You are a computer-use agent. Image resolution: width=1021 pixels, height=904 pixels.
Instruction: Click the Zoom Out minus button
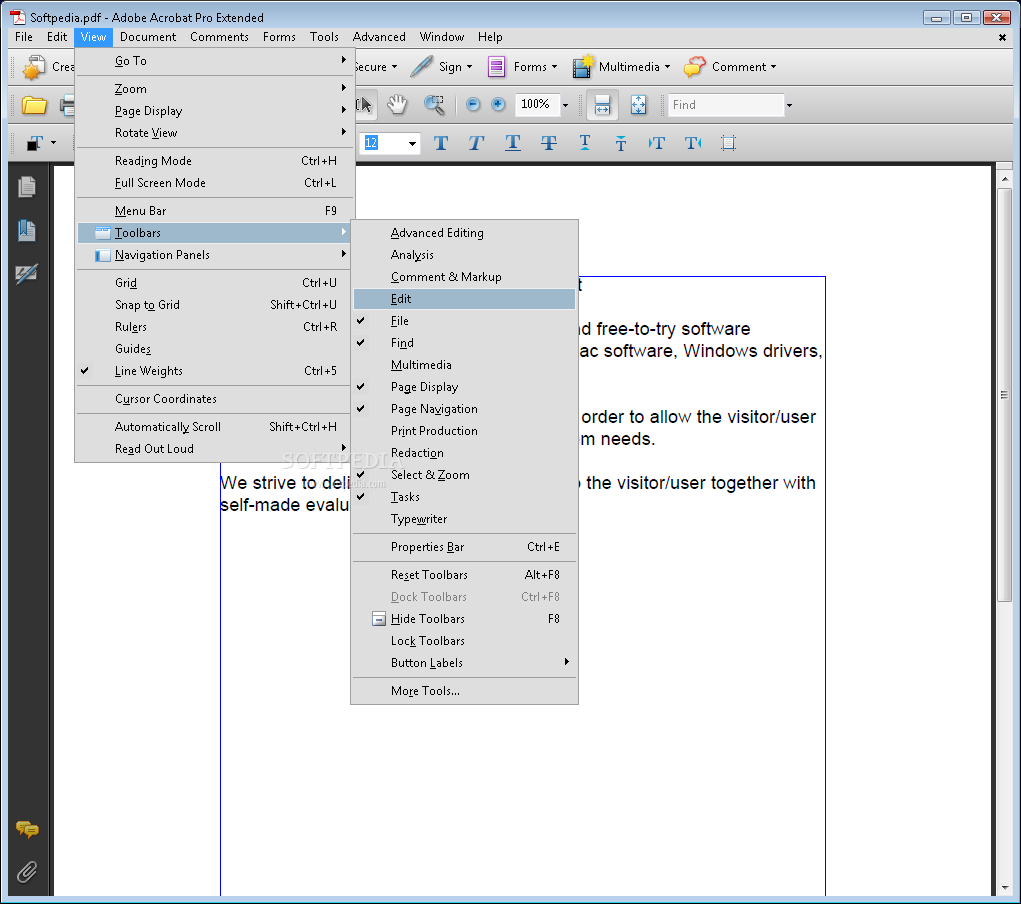pos(473,104)
